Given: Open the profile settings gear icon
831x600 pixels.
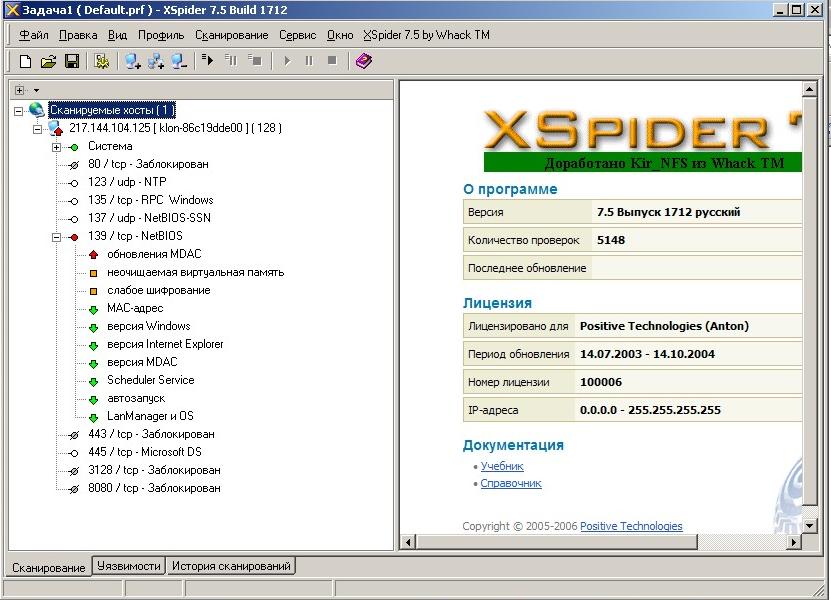Looking at the screenshot, I should [x=102, y=61].
